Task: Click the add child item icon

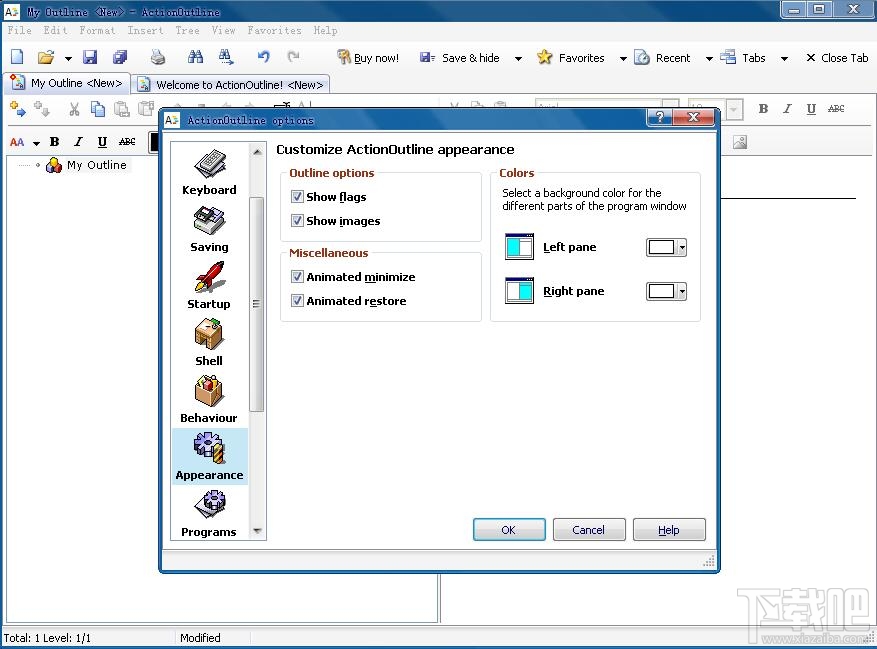Action: pos(17,109)
